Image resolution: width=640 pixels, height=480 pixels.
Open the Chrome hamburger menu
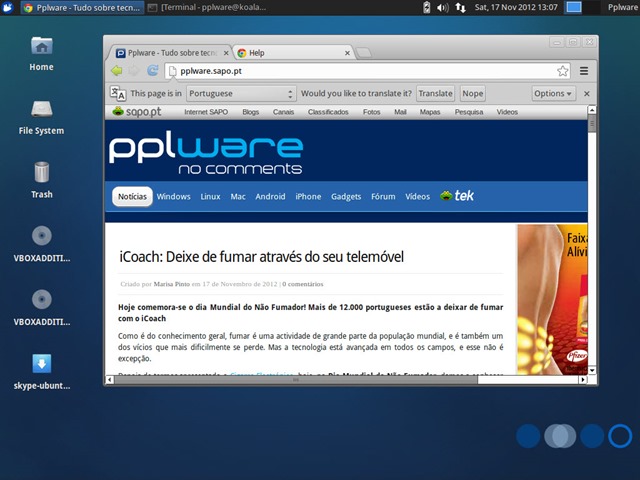(584, 71)
